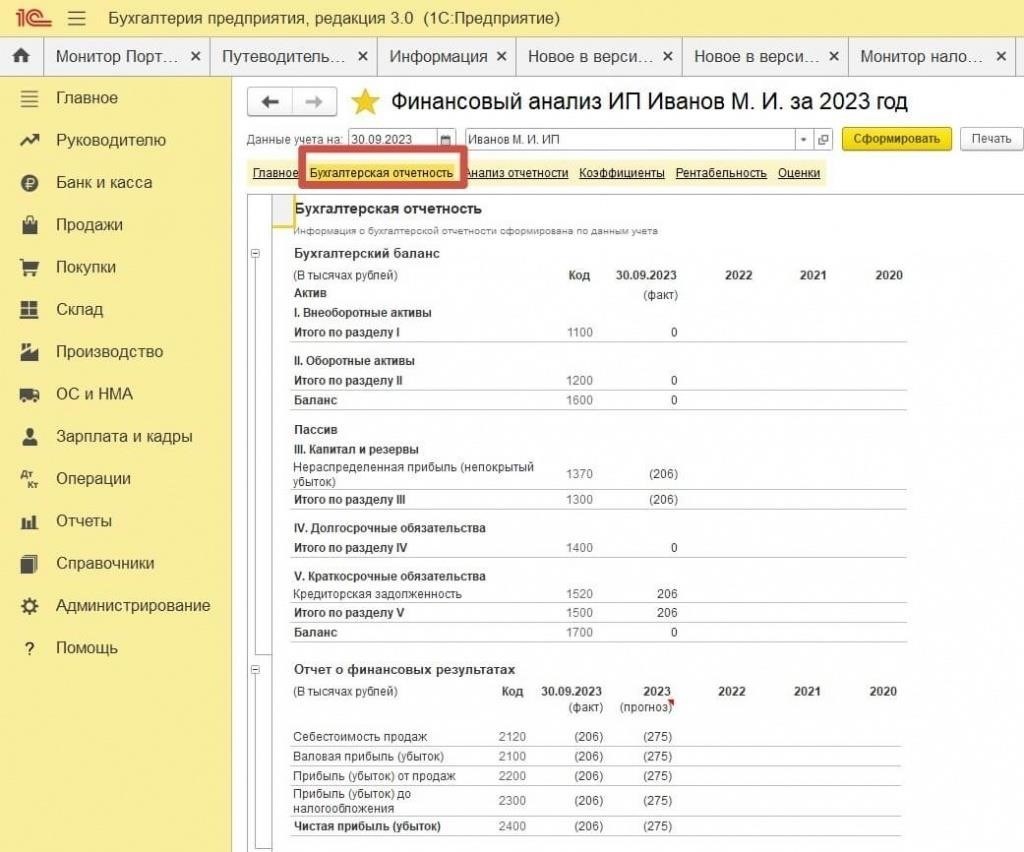Open the Банк и касса ruble icon
Image resolution: width=1024 pixels, height=852 pixels.
pos(29,183)
